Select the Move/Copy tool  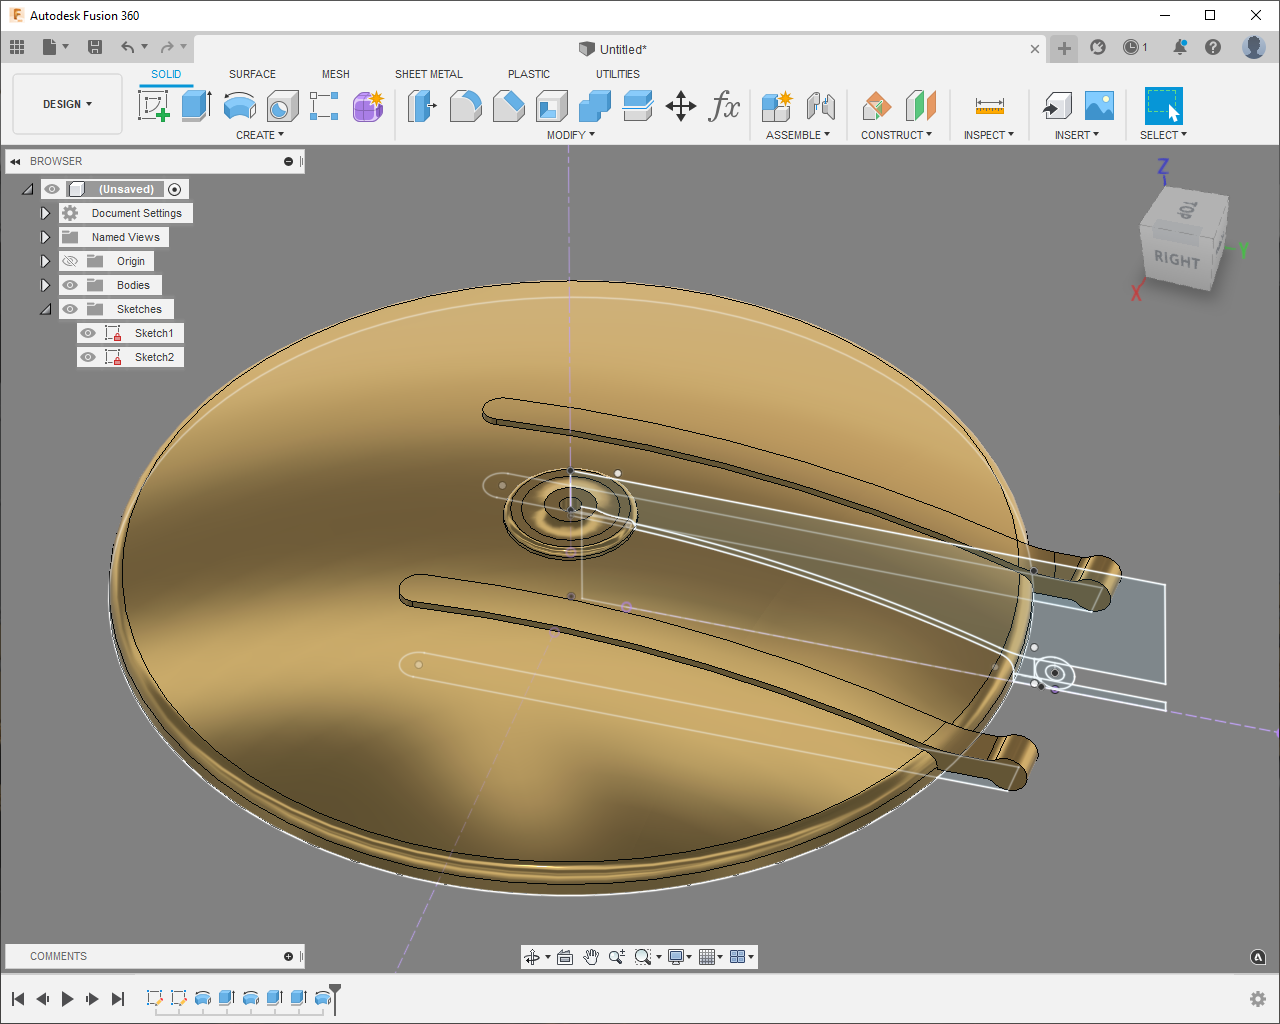(681, 106)
